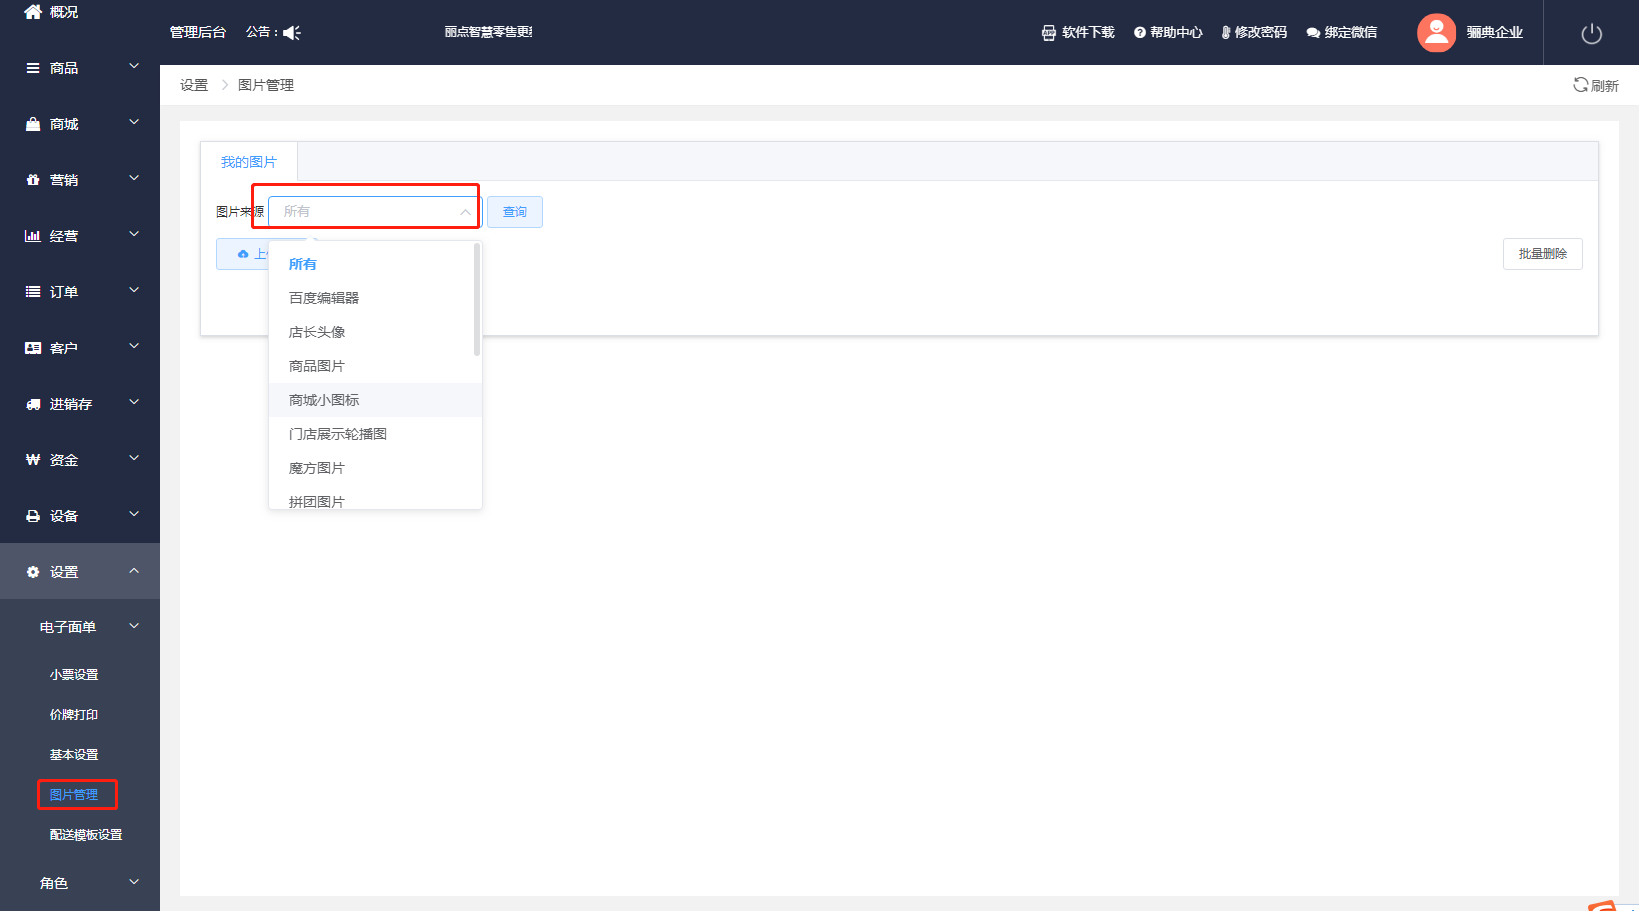Click the 设置 gear icon
Screen dimensions: 1639x911
click(x=33, y=572)
